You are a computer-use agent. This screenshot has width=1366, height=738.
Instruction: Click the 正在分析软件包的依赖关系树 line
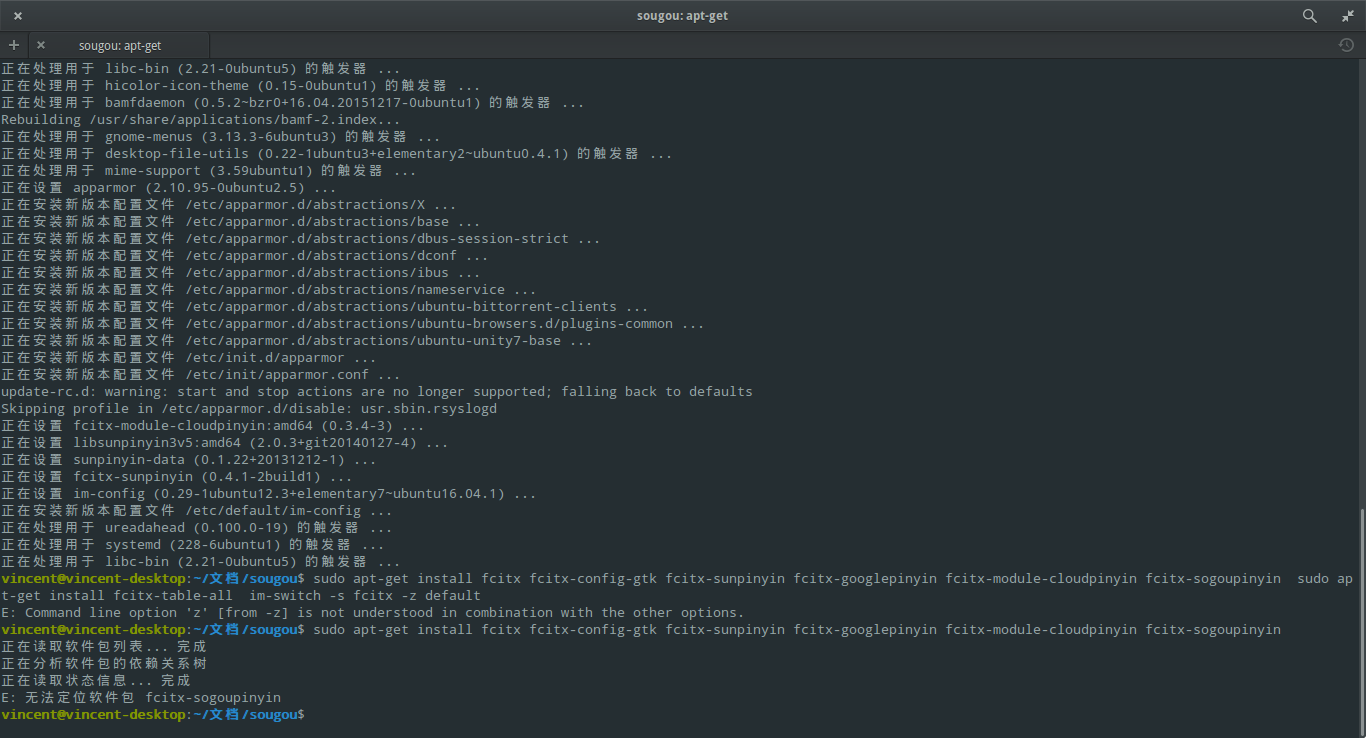click(x=104, y=664)
